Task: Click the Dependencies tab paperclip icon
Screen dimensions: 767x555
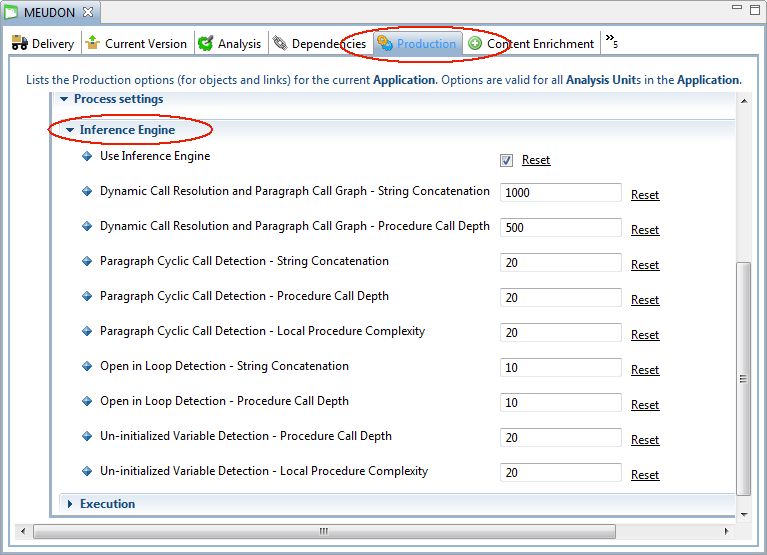Action: pos(280,44)
